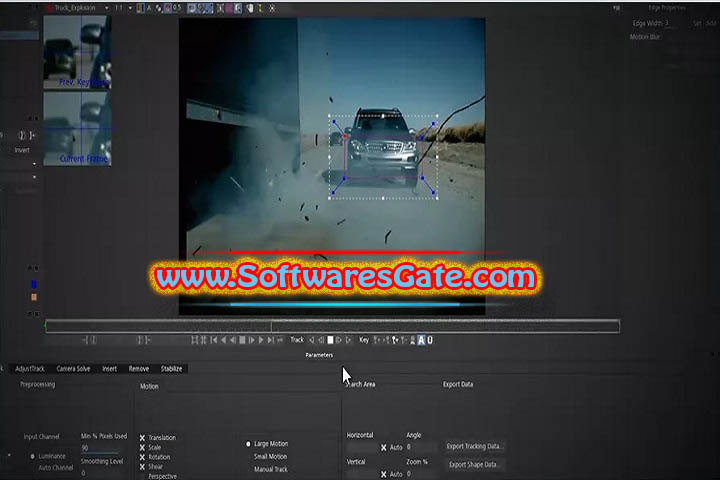The image size is (720, 480).
Task: Select the Manual Track option
Action: point(270,469)
